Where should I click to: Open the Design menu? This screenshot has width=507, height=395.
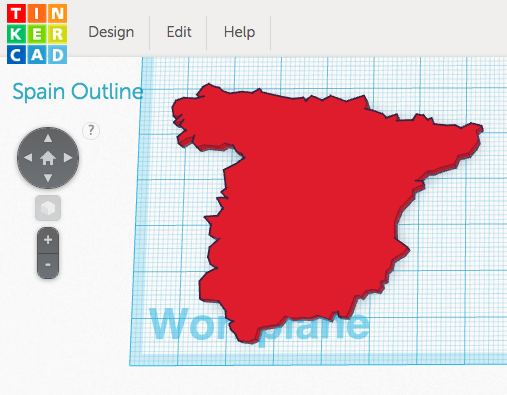[x=111, y=32]
